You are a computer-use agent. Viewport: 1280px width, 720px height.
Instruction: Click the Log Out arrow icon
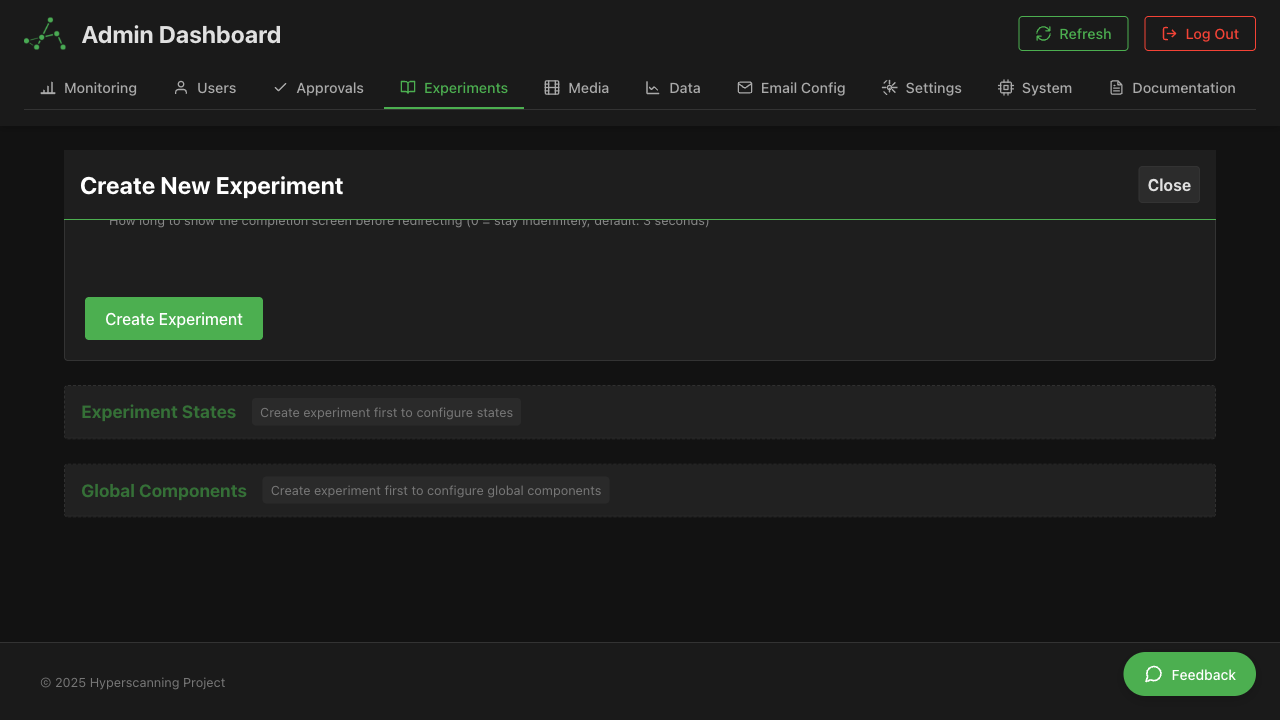(x=1168, y=33)
